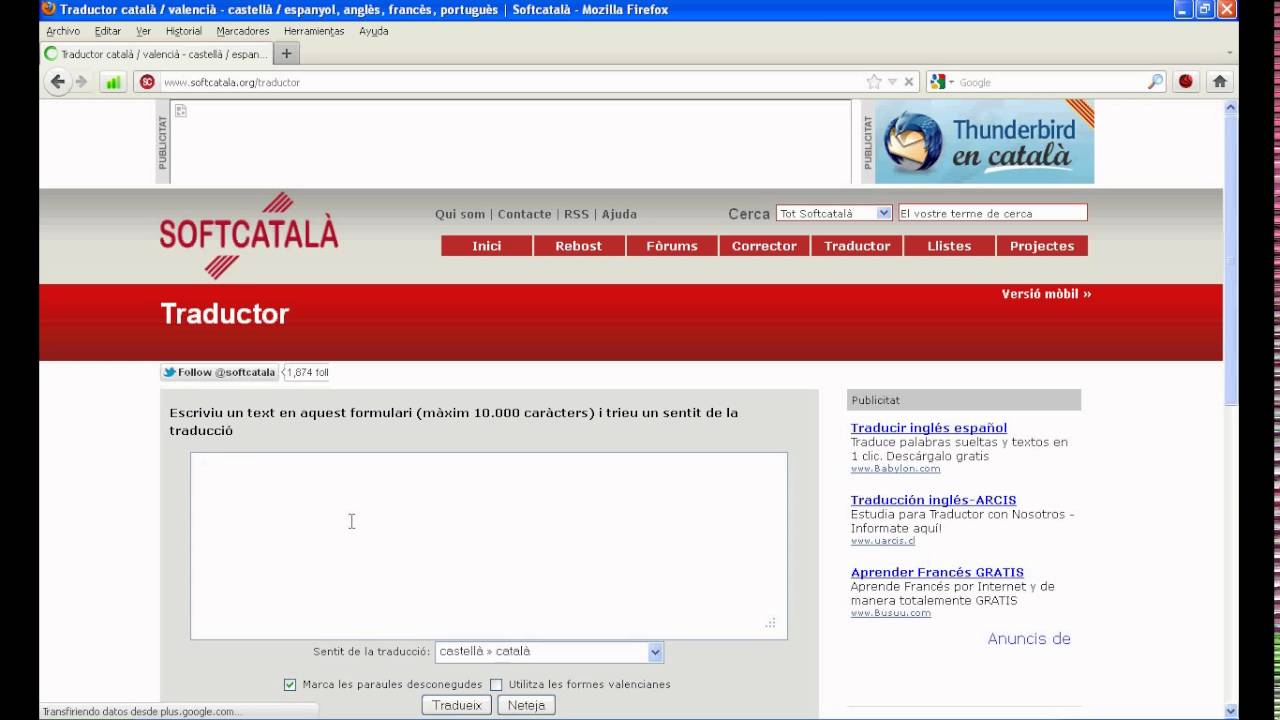Click the Twitter follower count '1,874 foll'
1280x720 pixels.
point(307,372)
